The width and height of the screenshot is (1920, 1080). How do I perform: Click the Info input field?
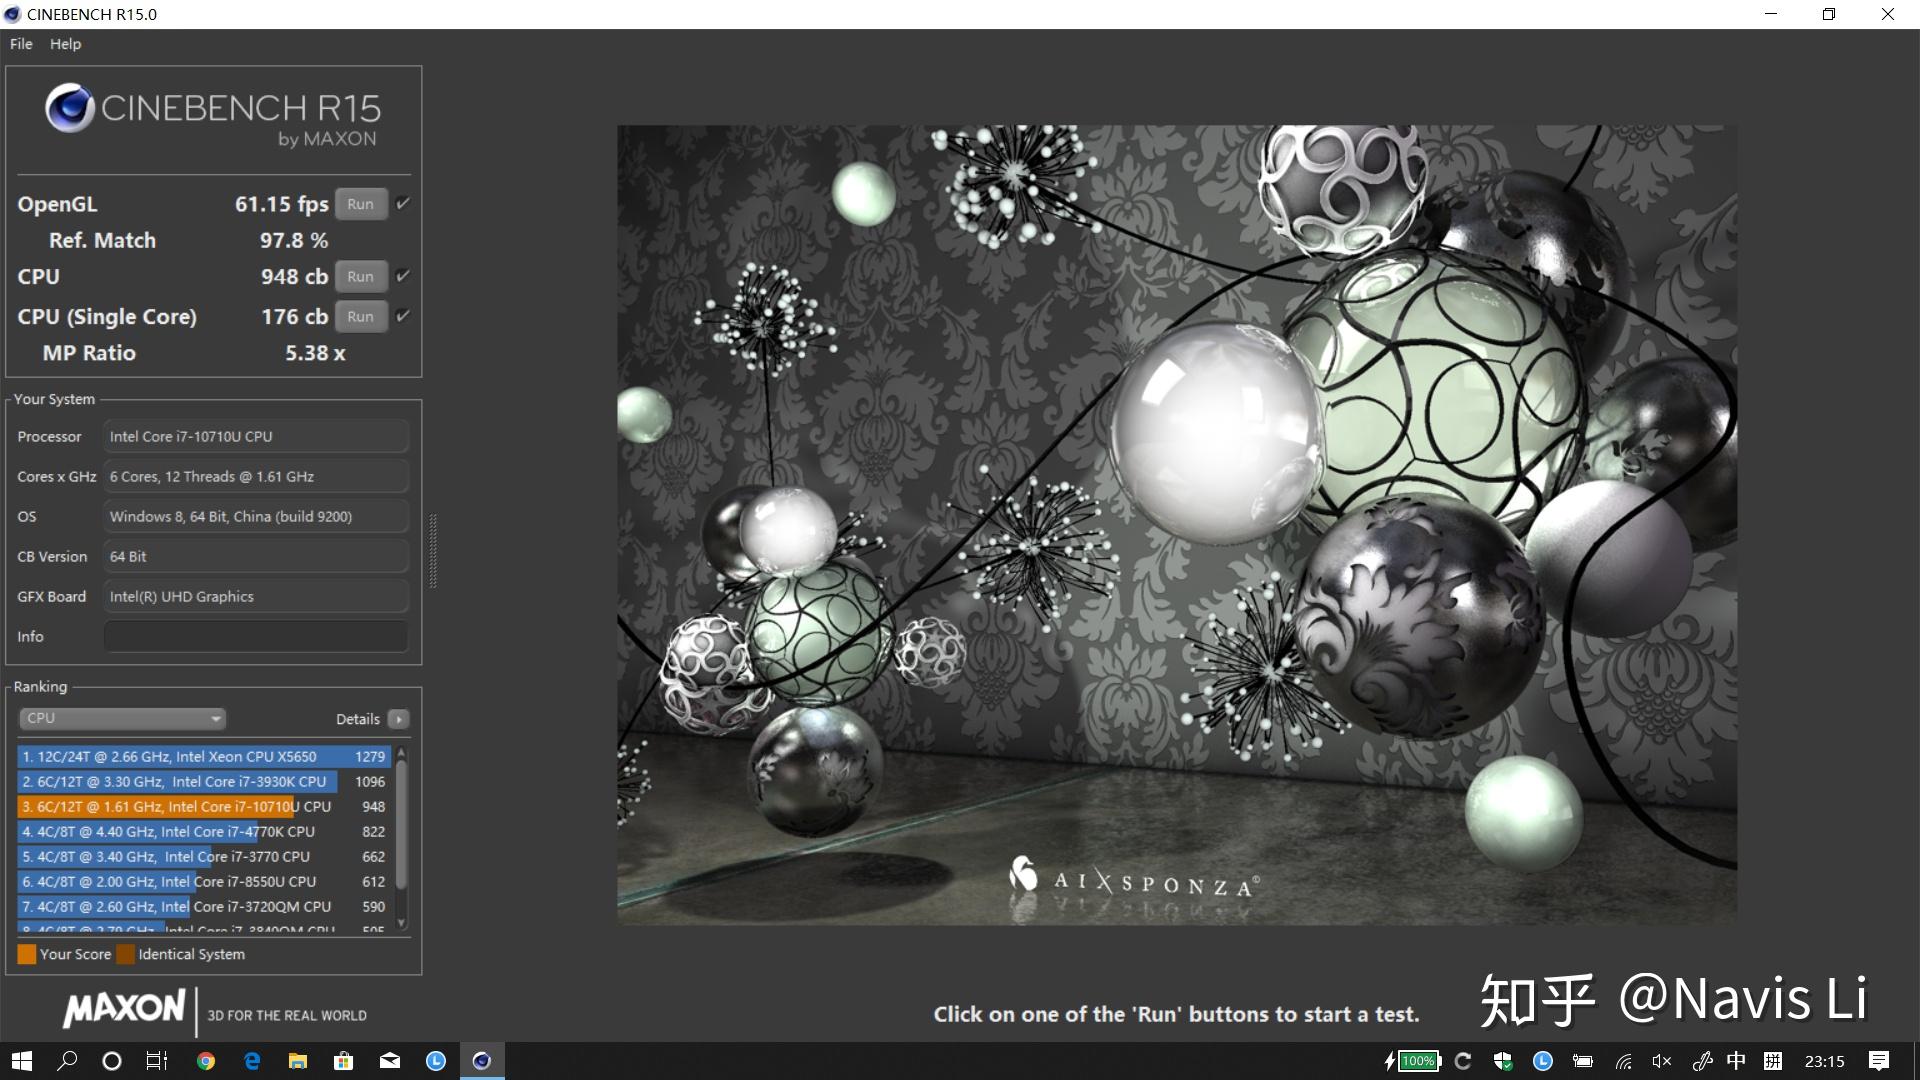coord(256,636)
